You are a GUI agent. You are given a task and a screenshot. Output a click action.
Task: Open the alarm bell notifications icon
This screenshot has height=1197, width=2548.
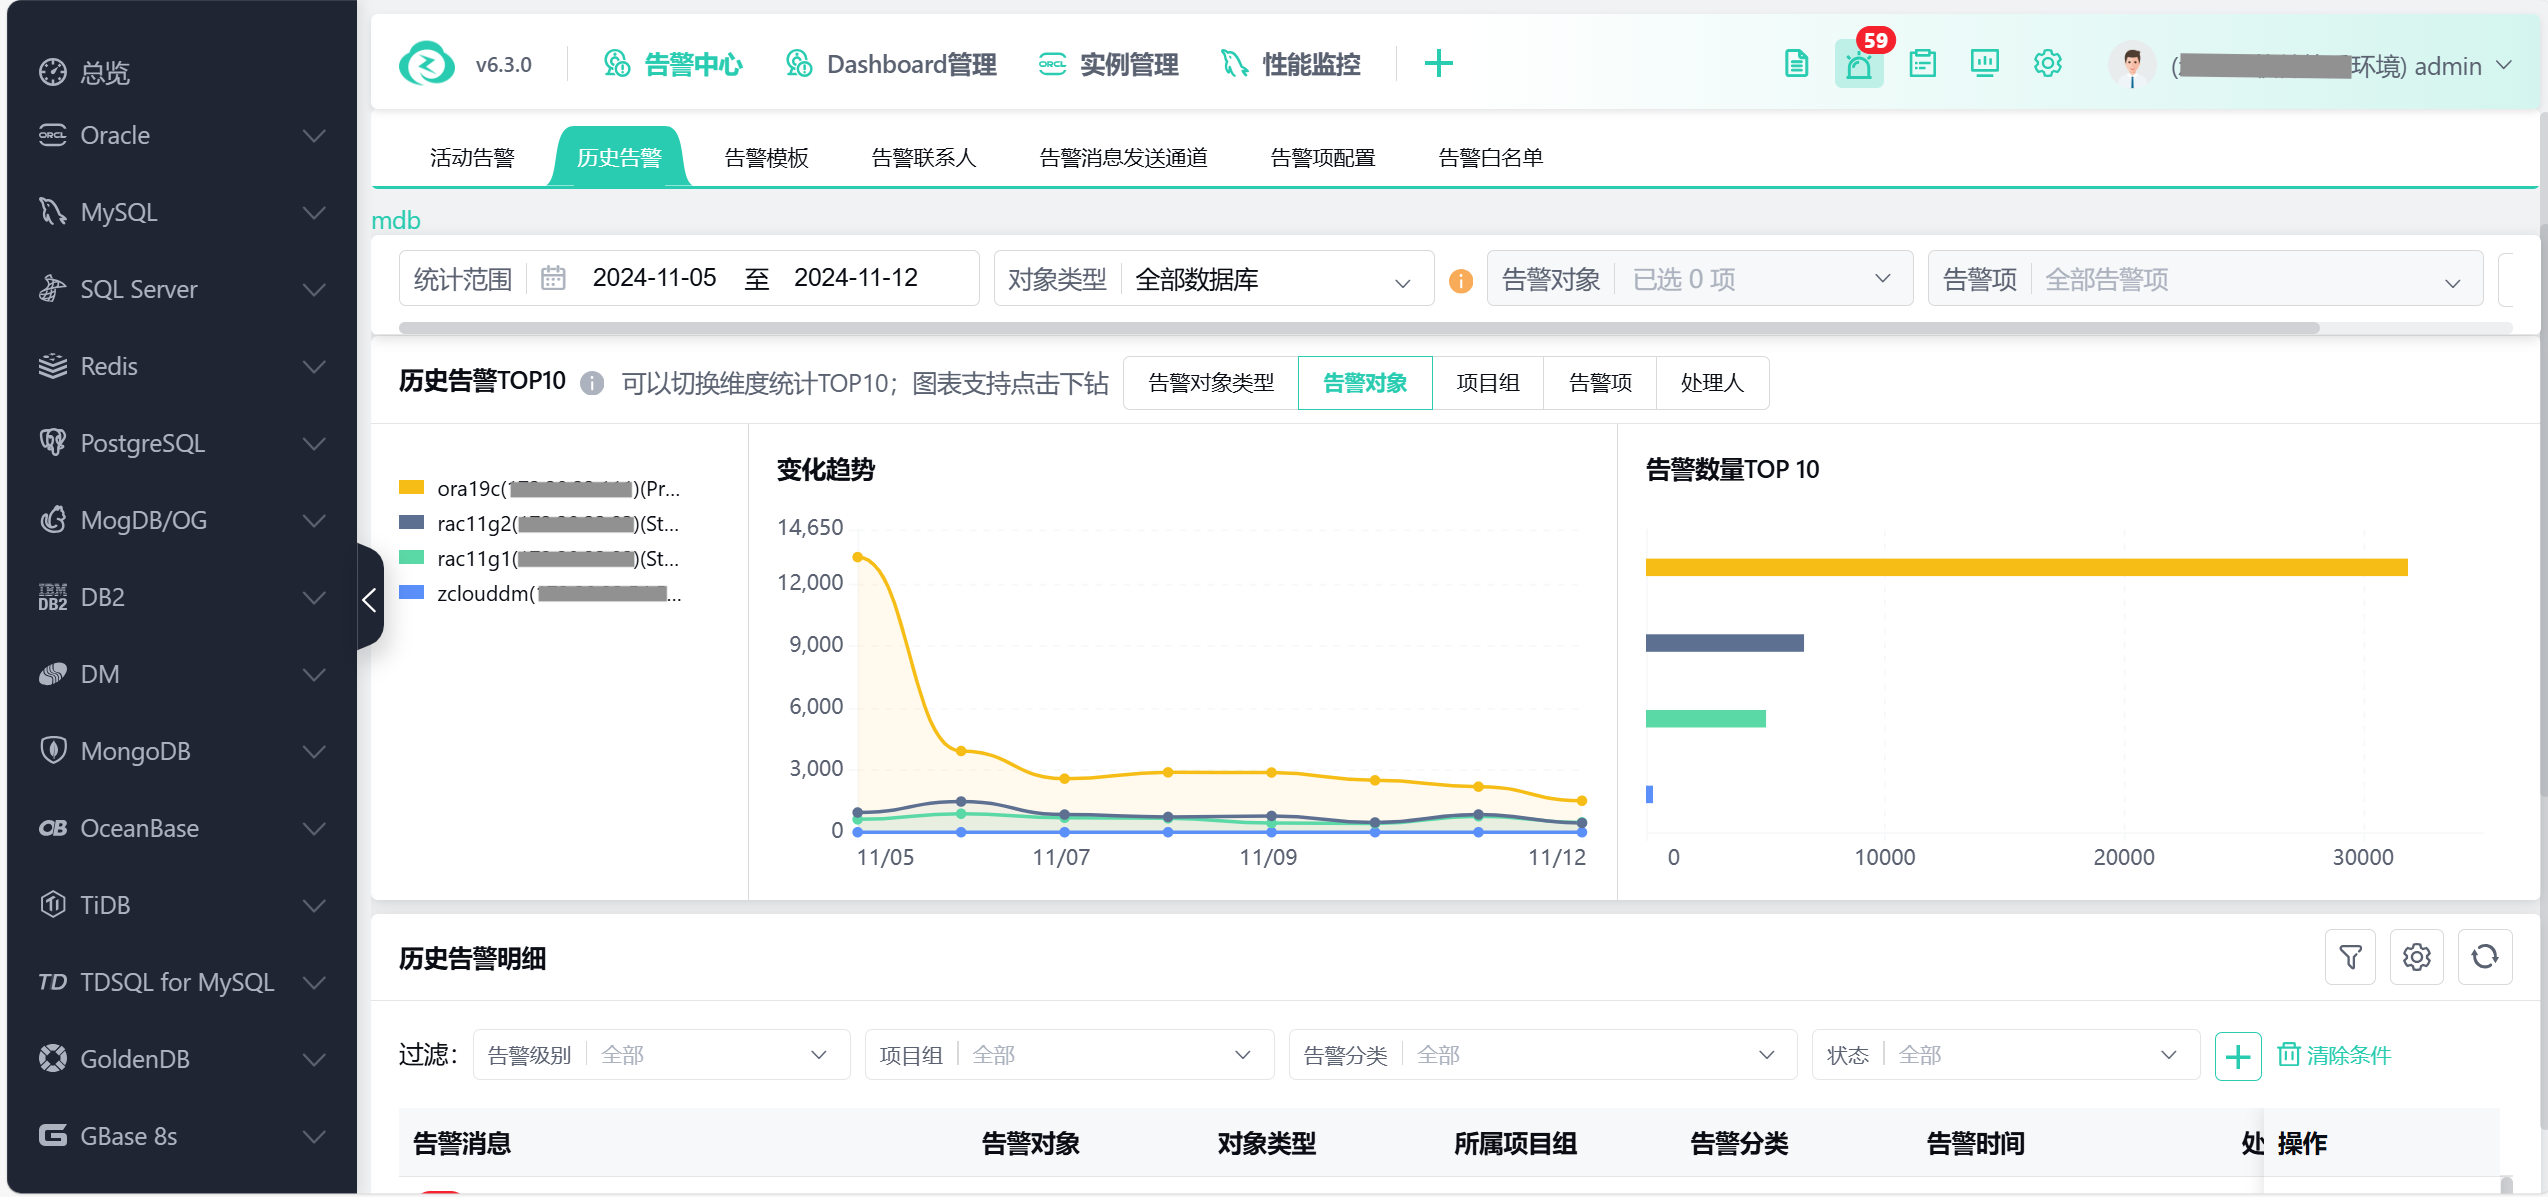coord(1859,65)
